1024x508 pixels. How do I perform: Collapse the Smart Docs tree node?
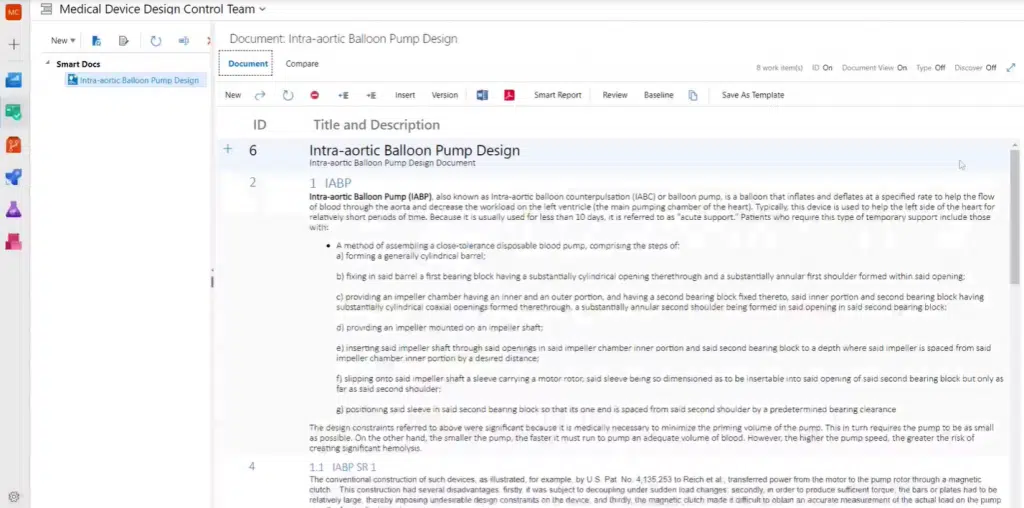coord(47,64)
